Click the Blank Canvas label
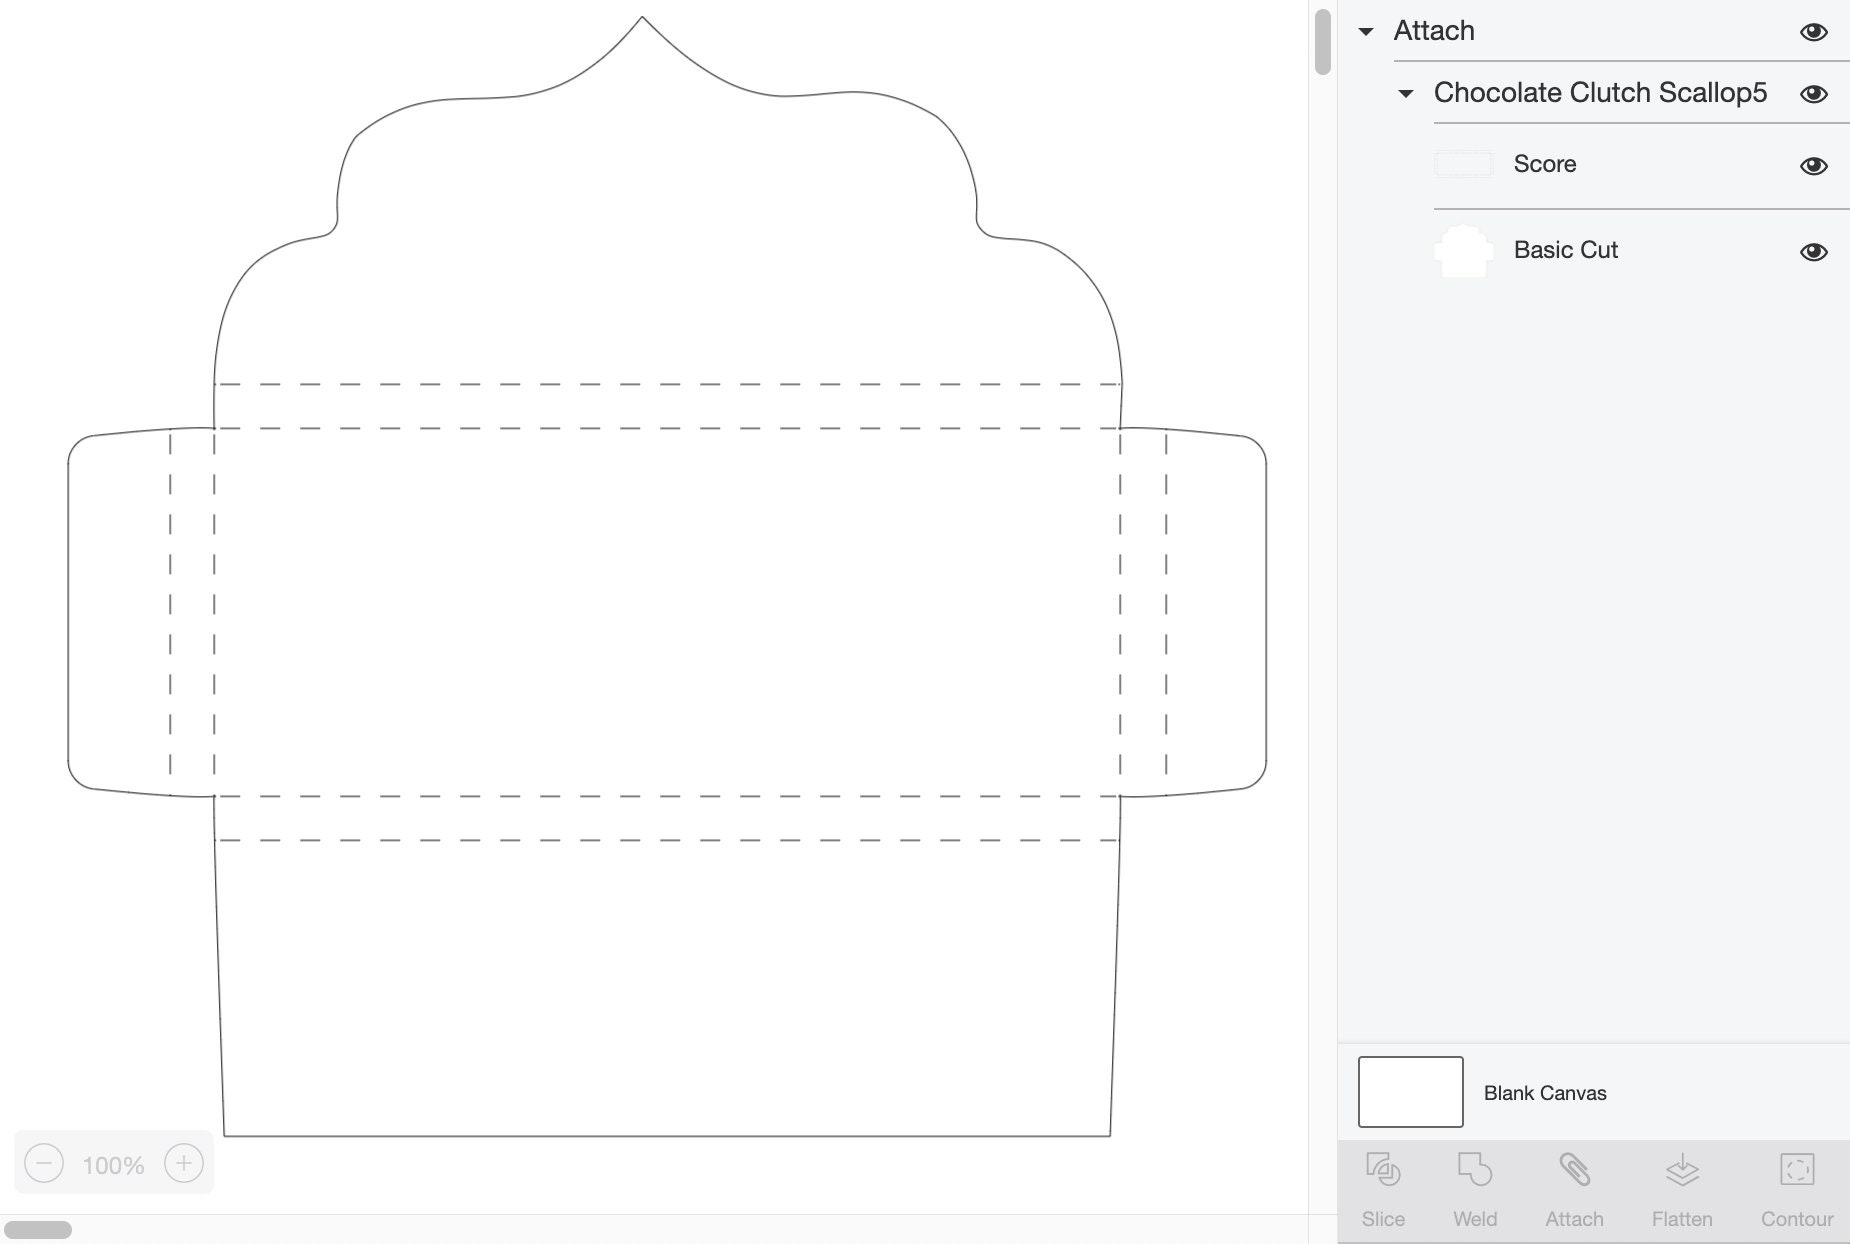 (1545, 1093)
